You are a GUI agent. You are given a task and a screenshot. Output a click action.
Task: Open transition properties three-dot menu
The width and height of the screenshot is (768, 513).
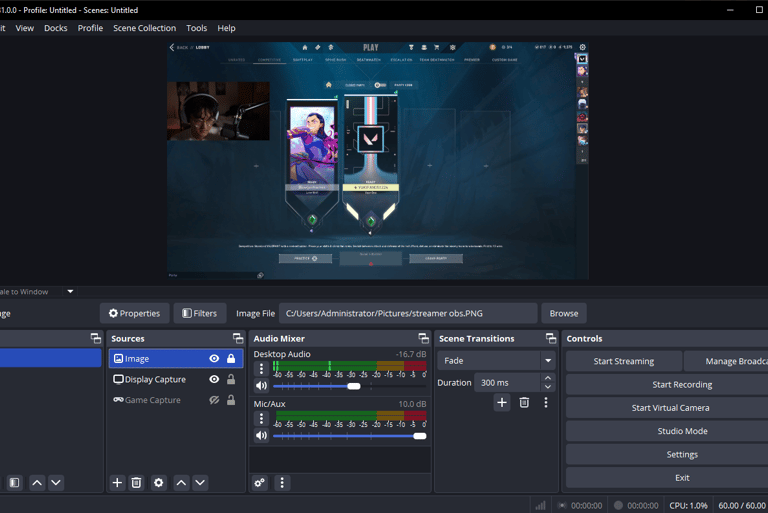pyautogui.click(x=546, y=403)
